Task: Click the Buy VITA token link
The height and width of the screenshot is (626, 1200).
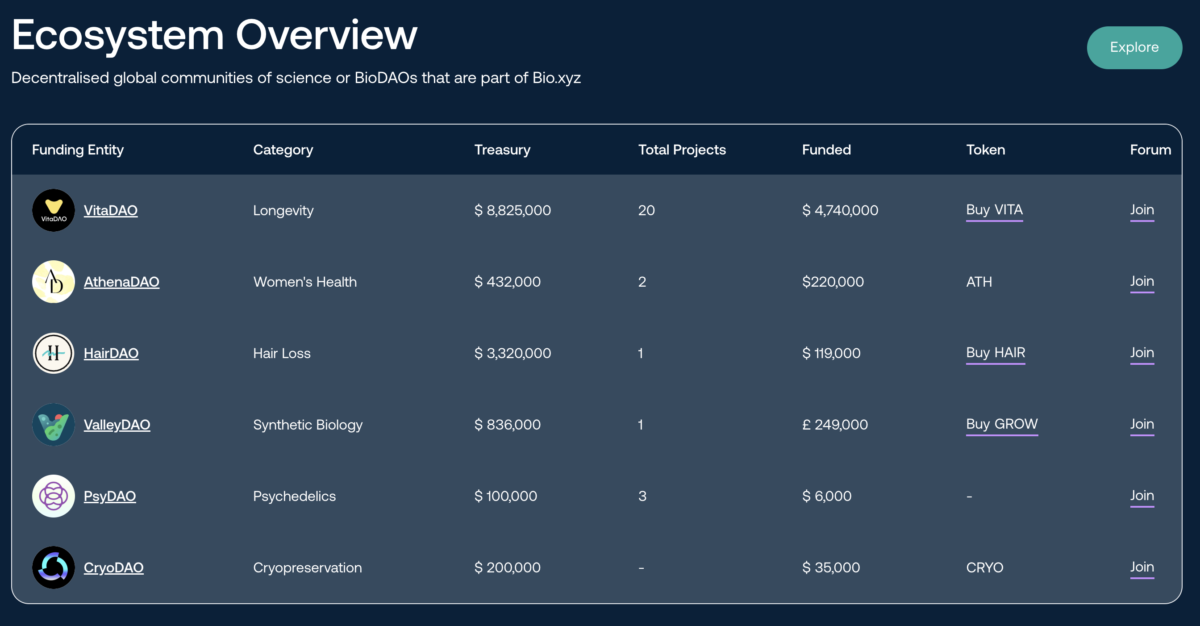Action: click(994, 210)
